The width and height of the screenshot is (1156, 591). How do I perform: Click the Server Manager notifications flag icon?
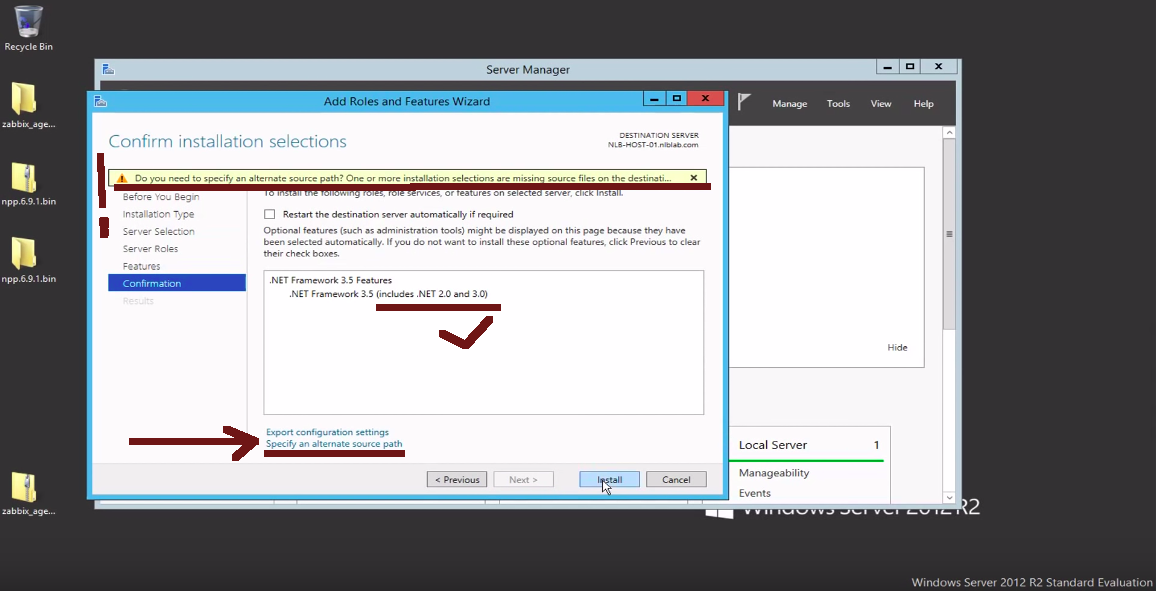(744, 102)
